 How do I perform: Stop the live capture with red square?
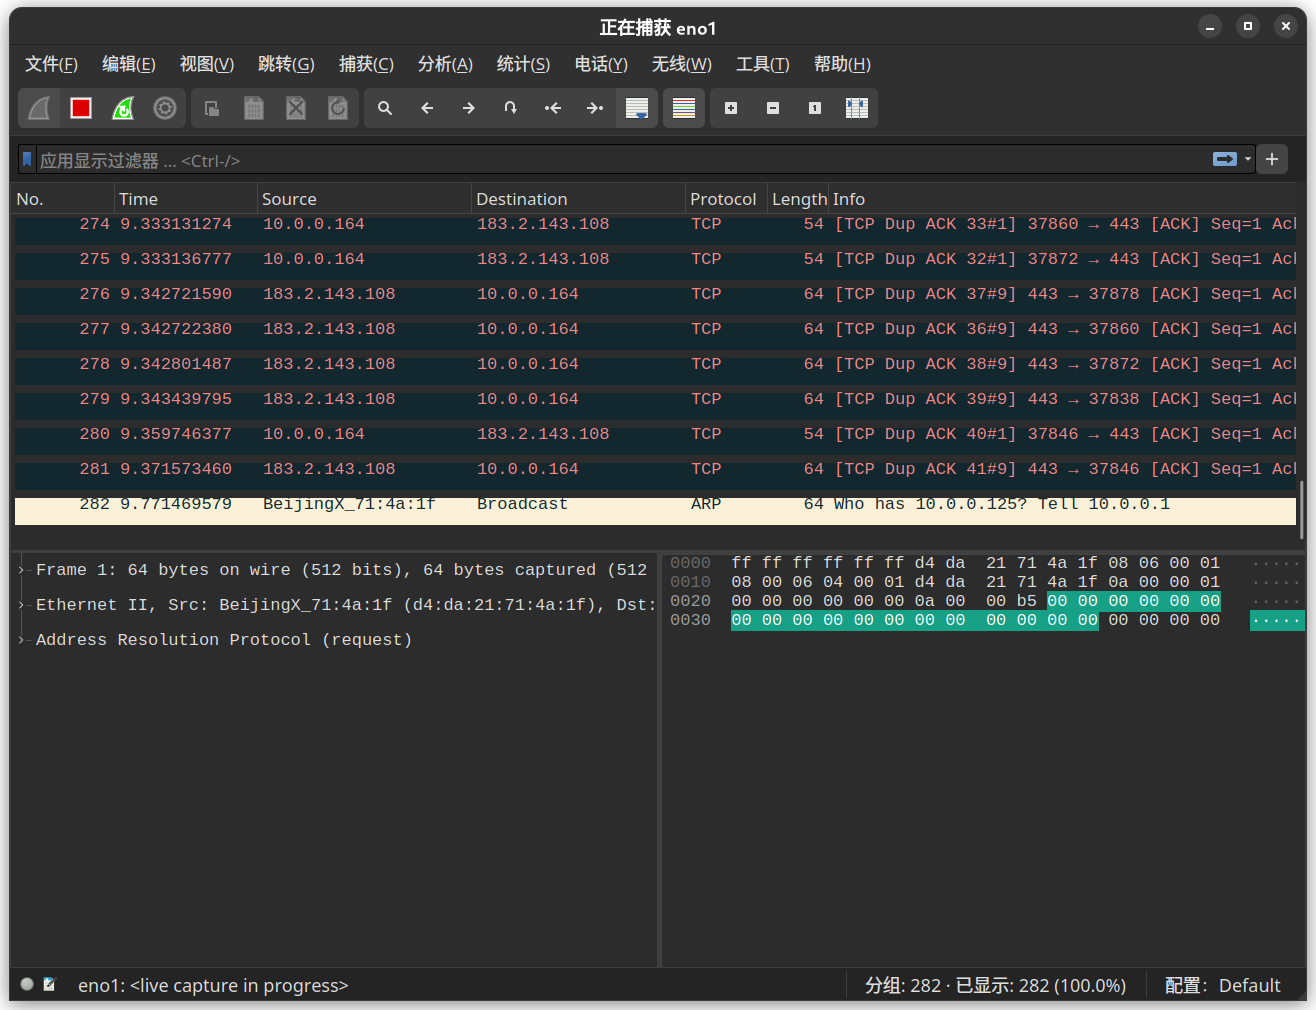[81, 108]
